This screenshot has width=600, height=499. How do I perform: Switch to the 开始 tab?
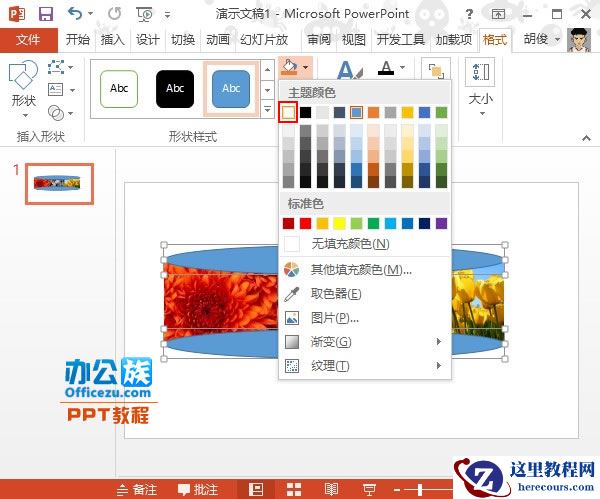[77, 39]
